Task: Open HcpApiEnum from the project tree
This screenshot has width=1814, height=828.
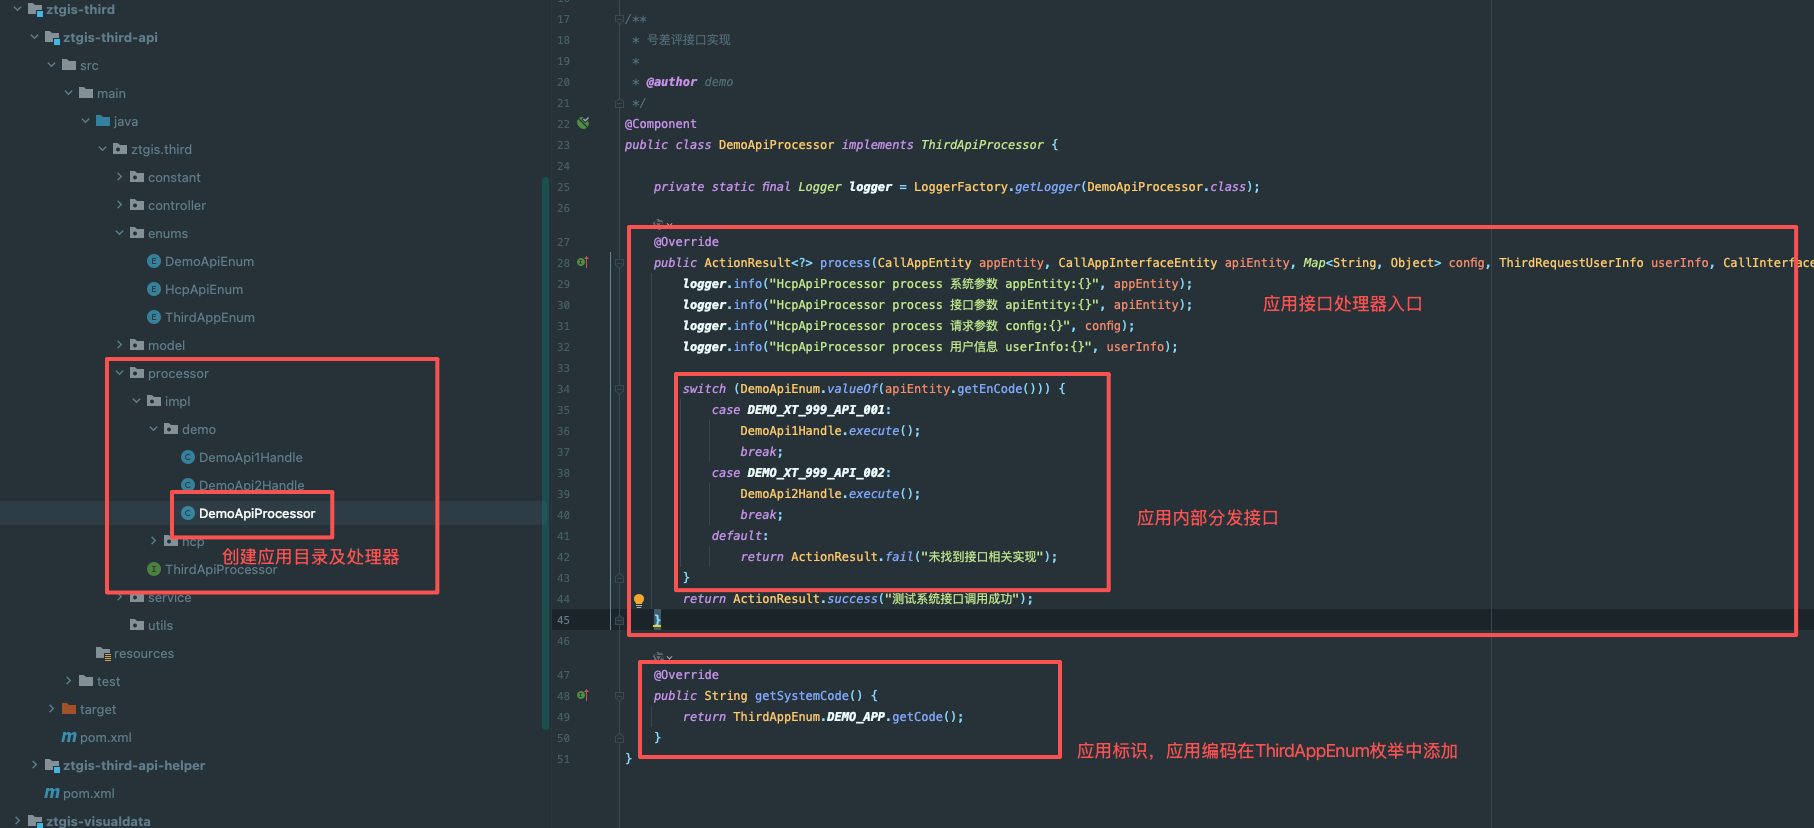Action: tap(204, 289)
